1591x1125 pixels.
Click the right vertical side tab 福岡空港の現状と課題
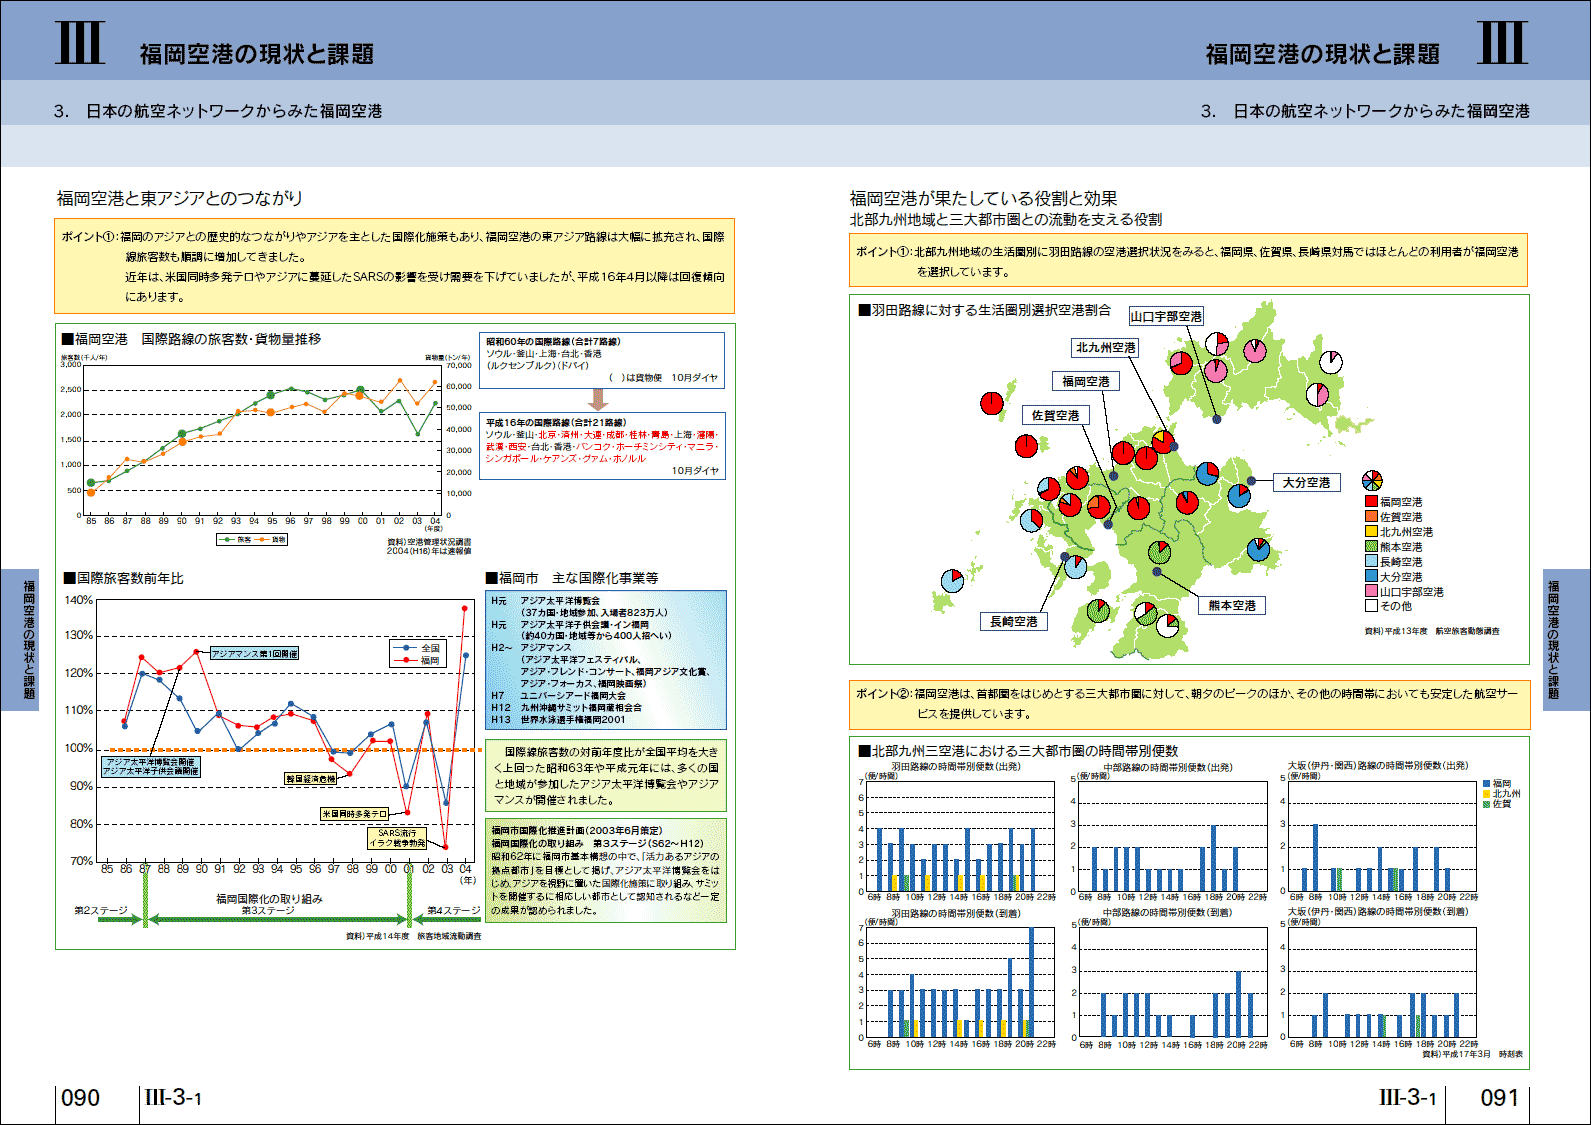1566,640
